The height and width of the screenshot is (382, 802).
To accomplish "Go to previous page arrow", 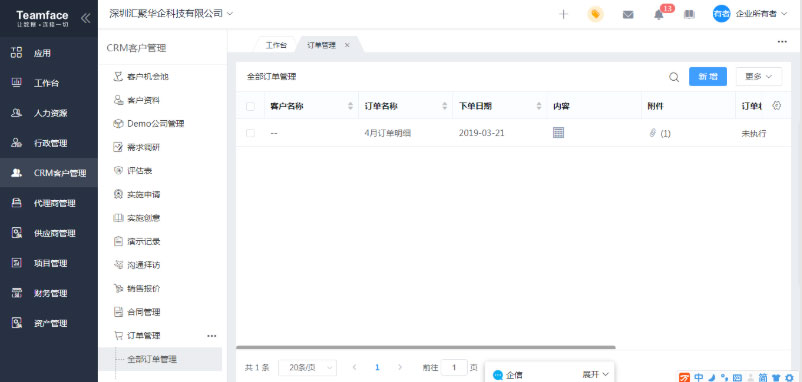I will 354,367.
